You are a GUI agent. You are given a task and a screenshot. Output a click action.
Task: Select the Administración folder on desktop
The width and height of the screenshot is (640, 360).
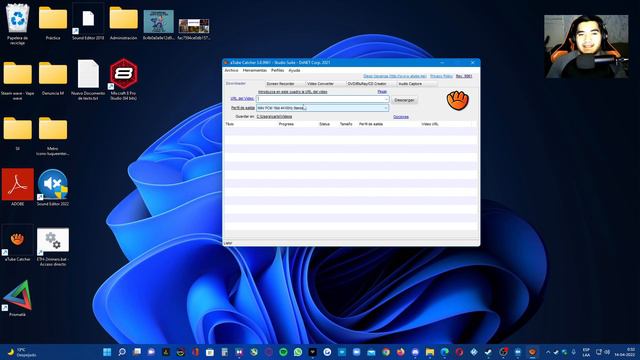pos(123,22)
